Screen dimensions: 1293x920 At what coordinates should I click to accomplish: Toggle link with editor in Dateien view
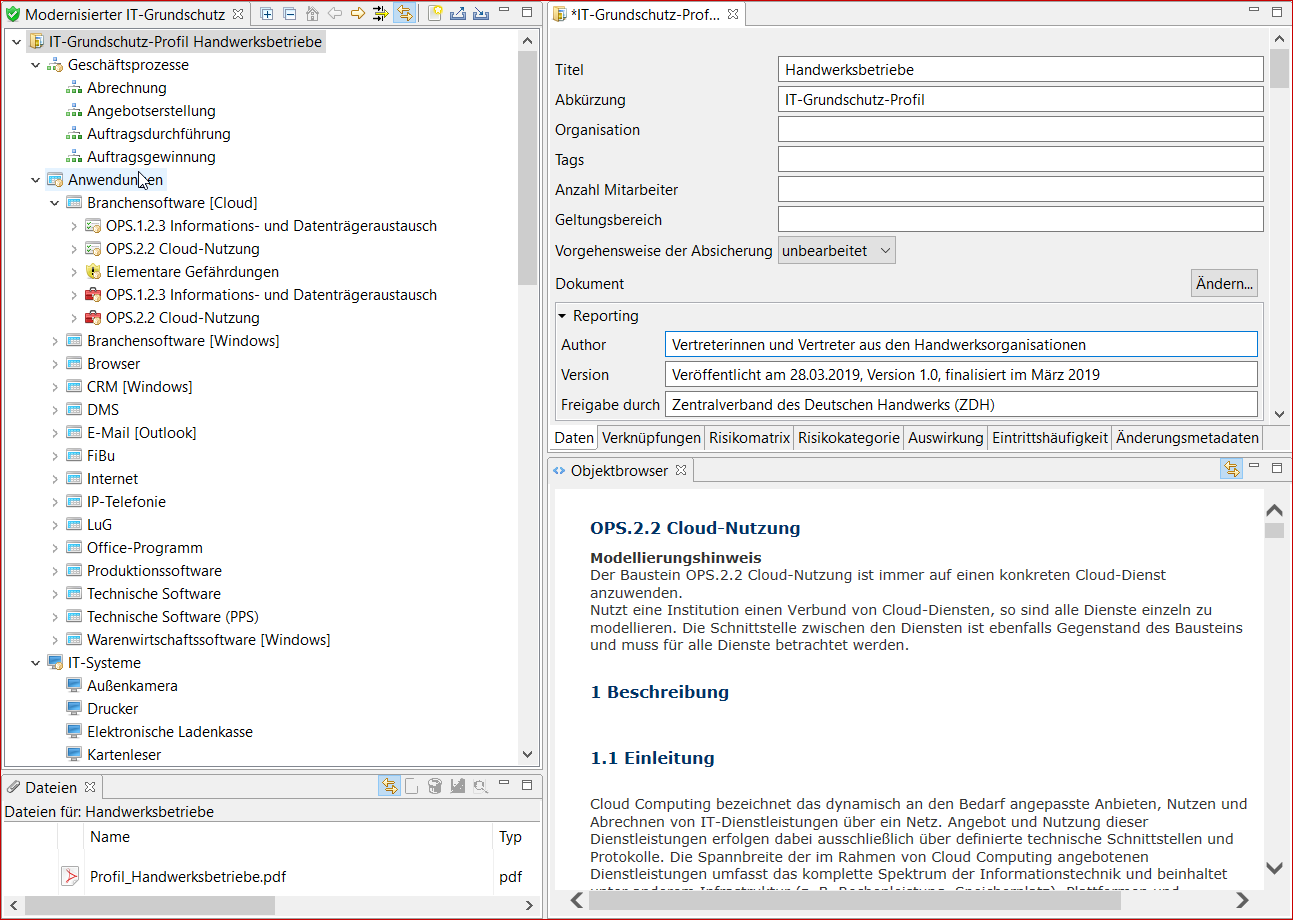pyautogui.click(x=389, y=787)
